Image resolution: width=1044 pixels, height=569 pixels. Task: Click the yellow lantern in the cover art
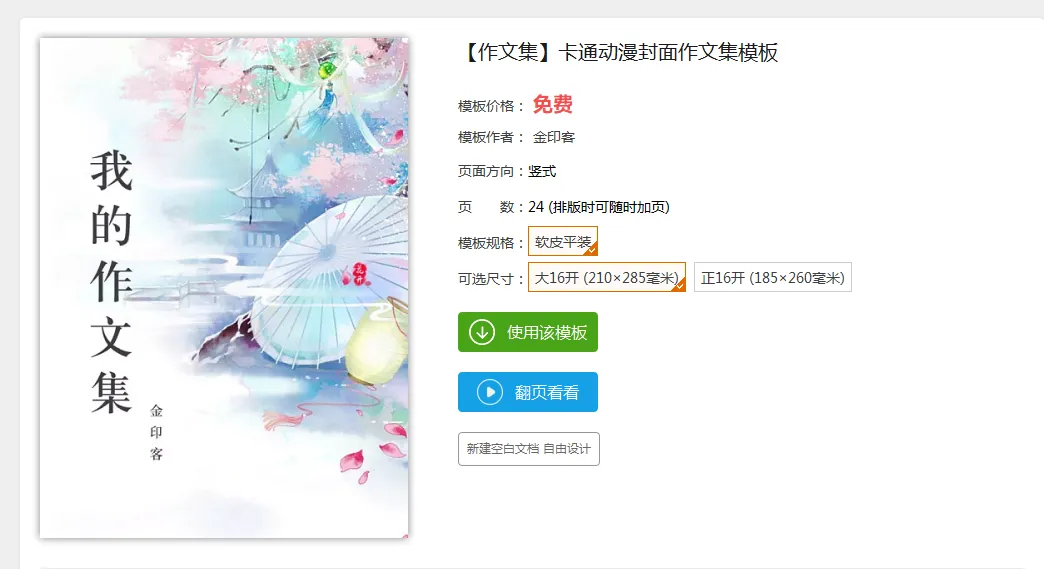[x=375, y=345]
